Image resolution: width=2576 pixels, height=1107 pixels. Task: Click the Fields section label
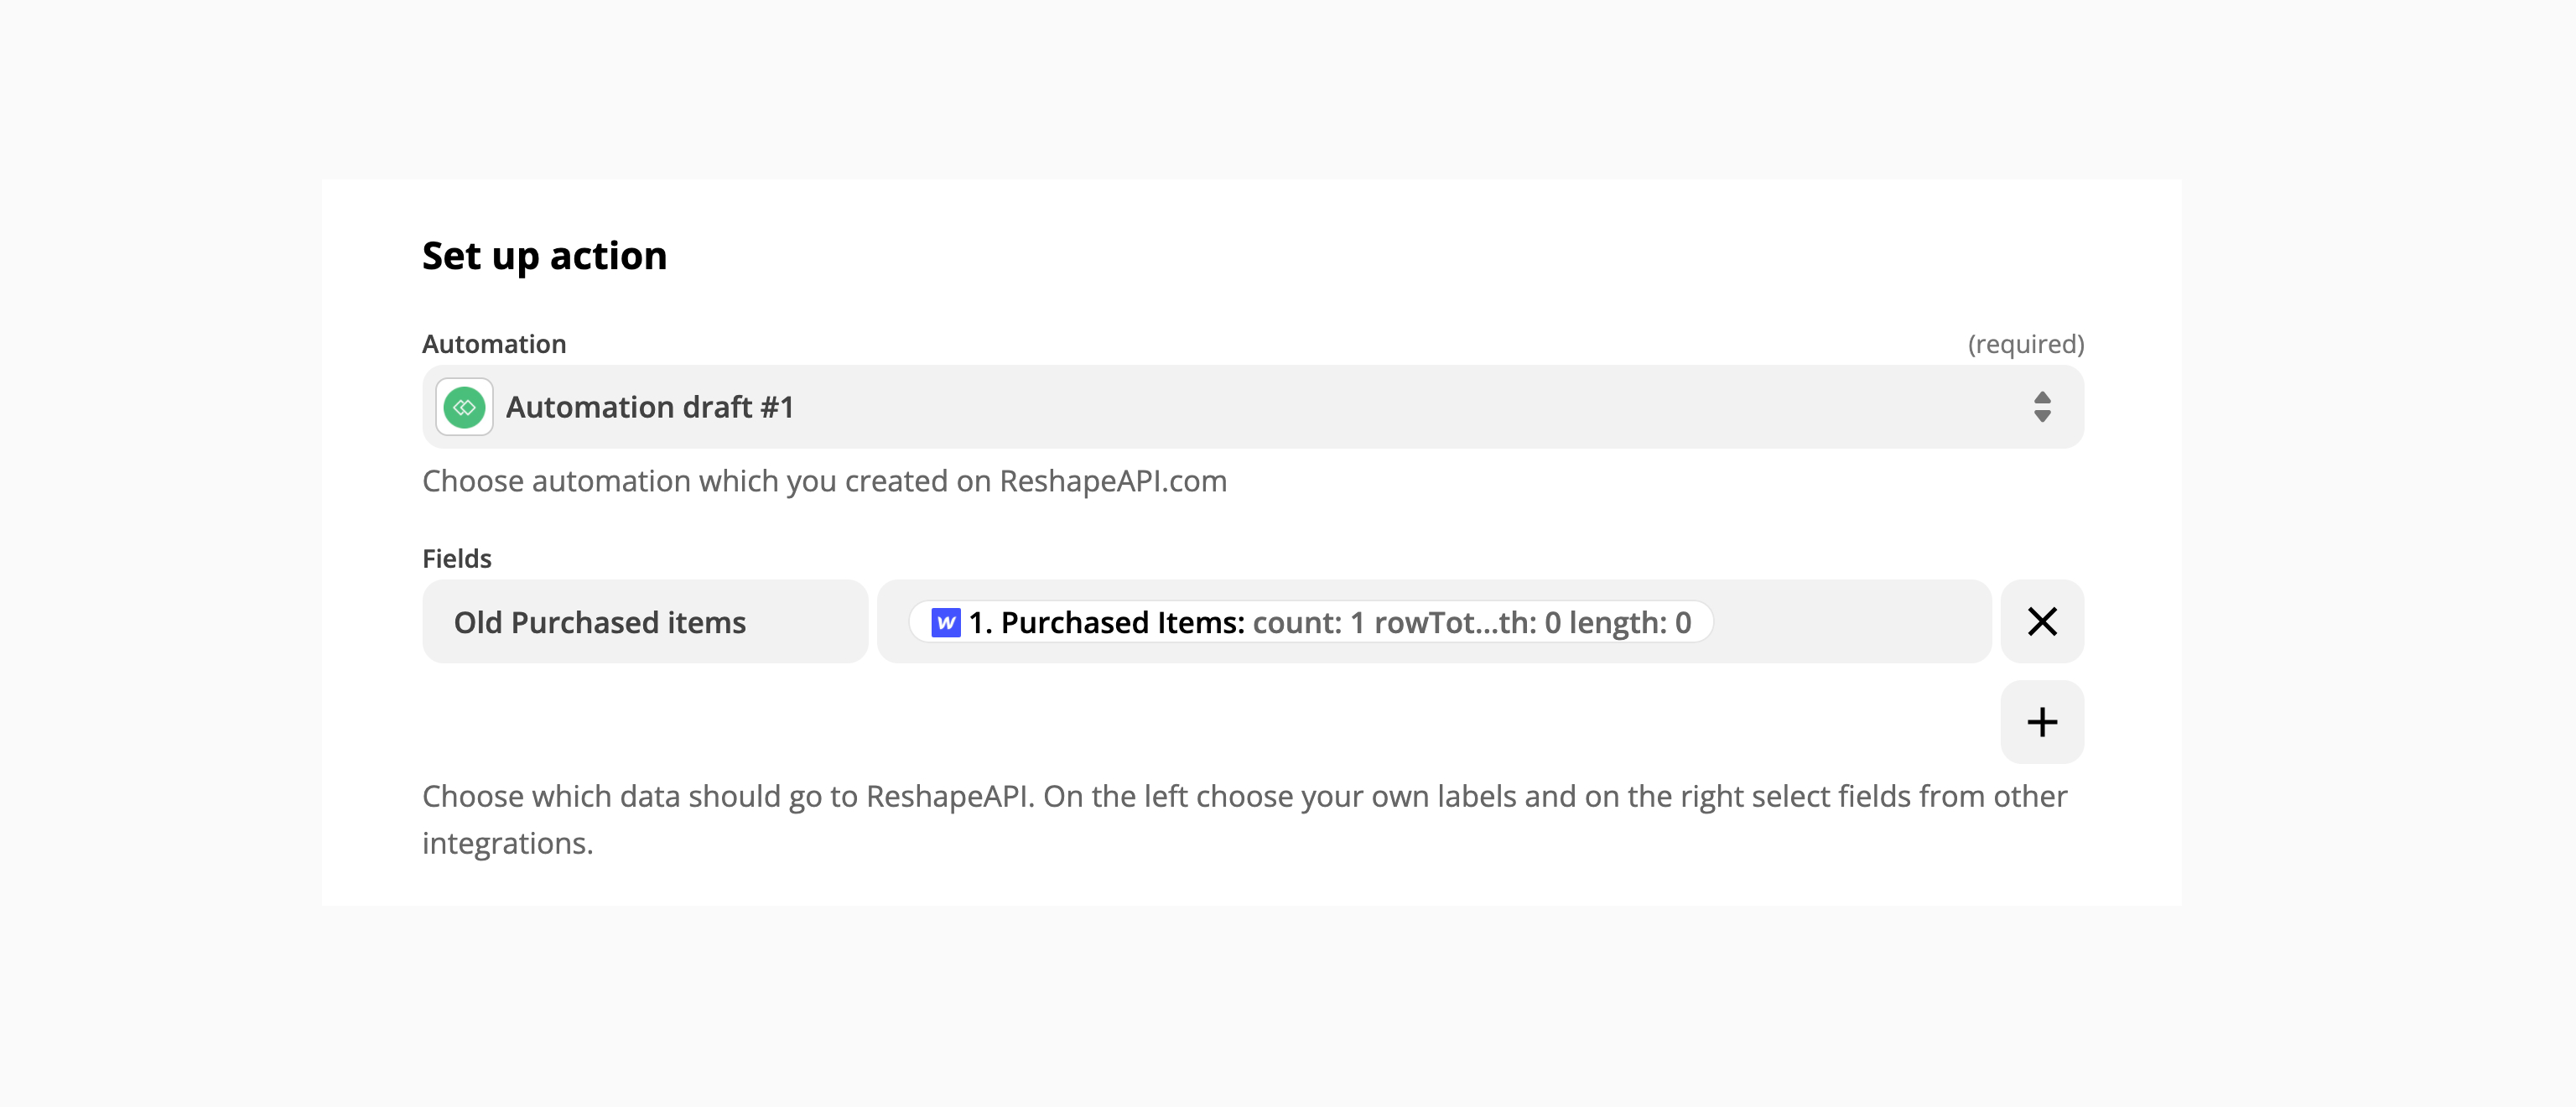coord(457,558)
